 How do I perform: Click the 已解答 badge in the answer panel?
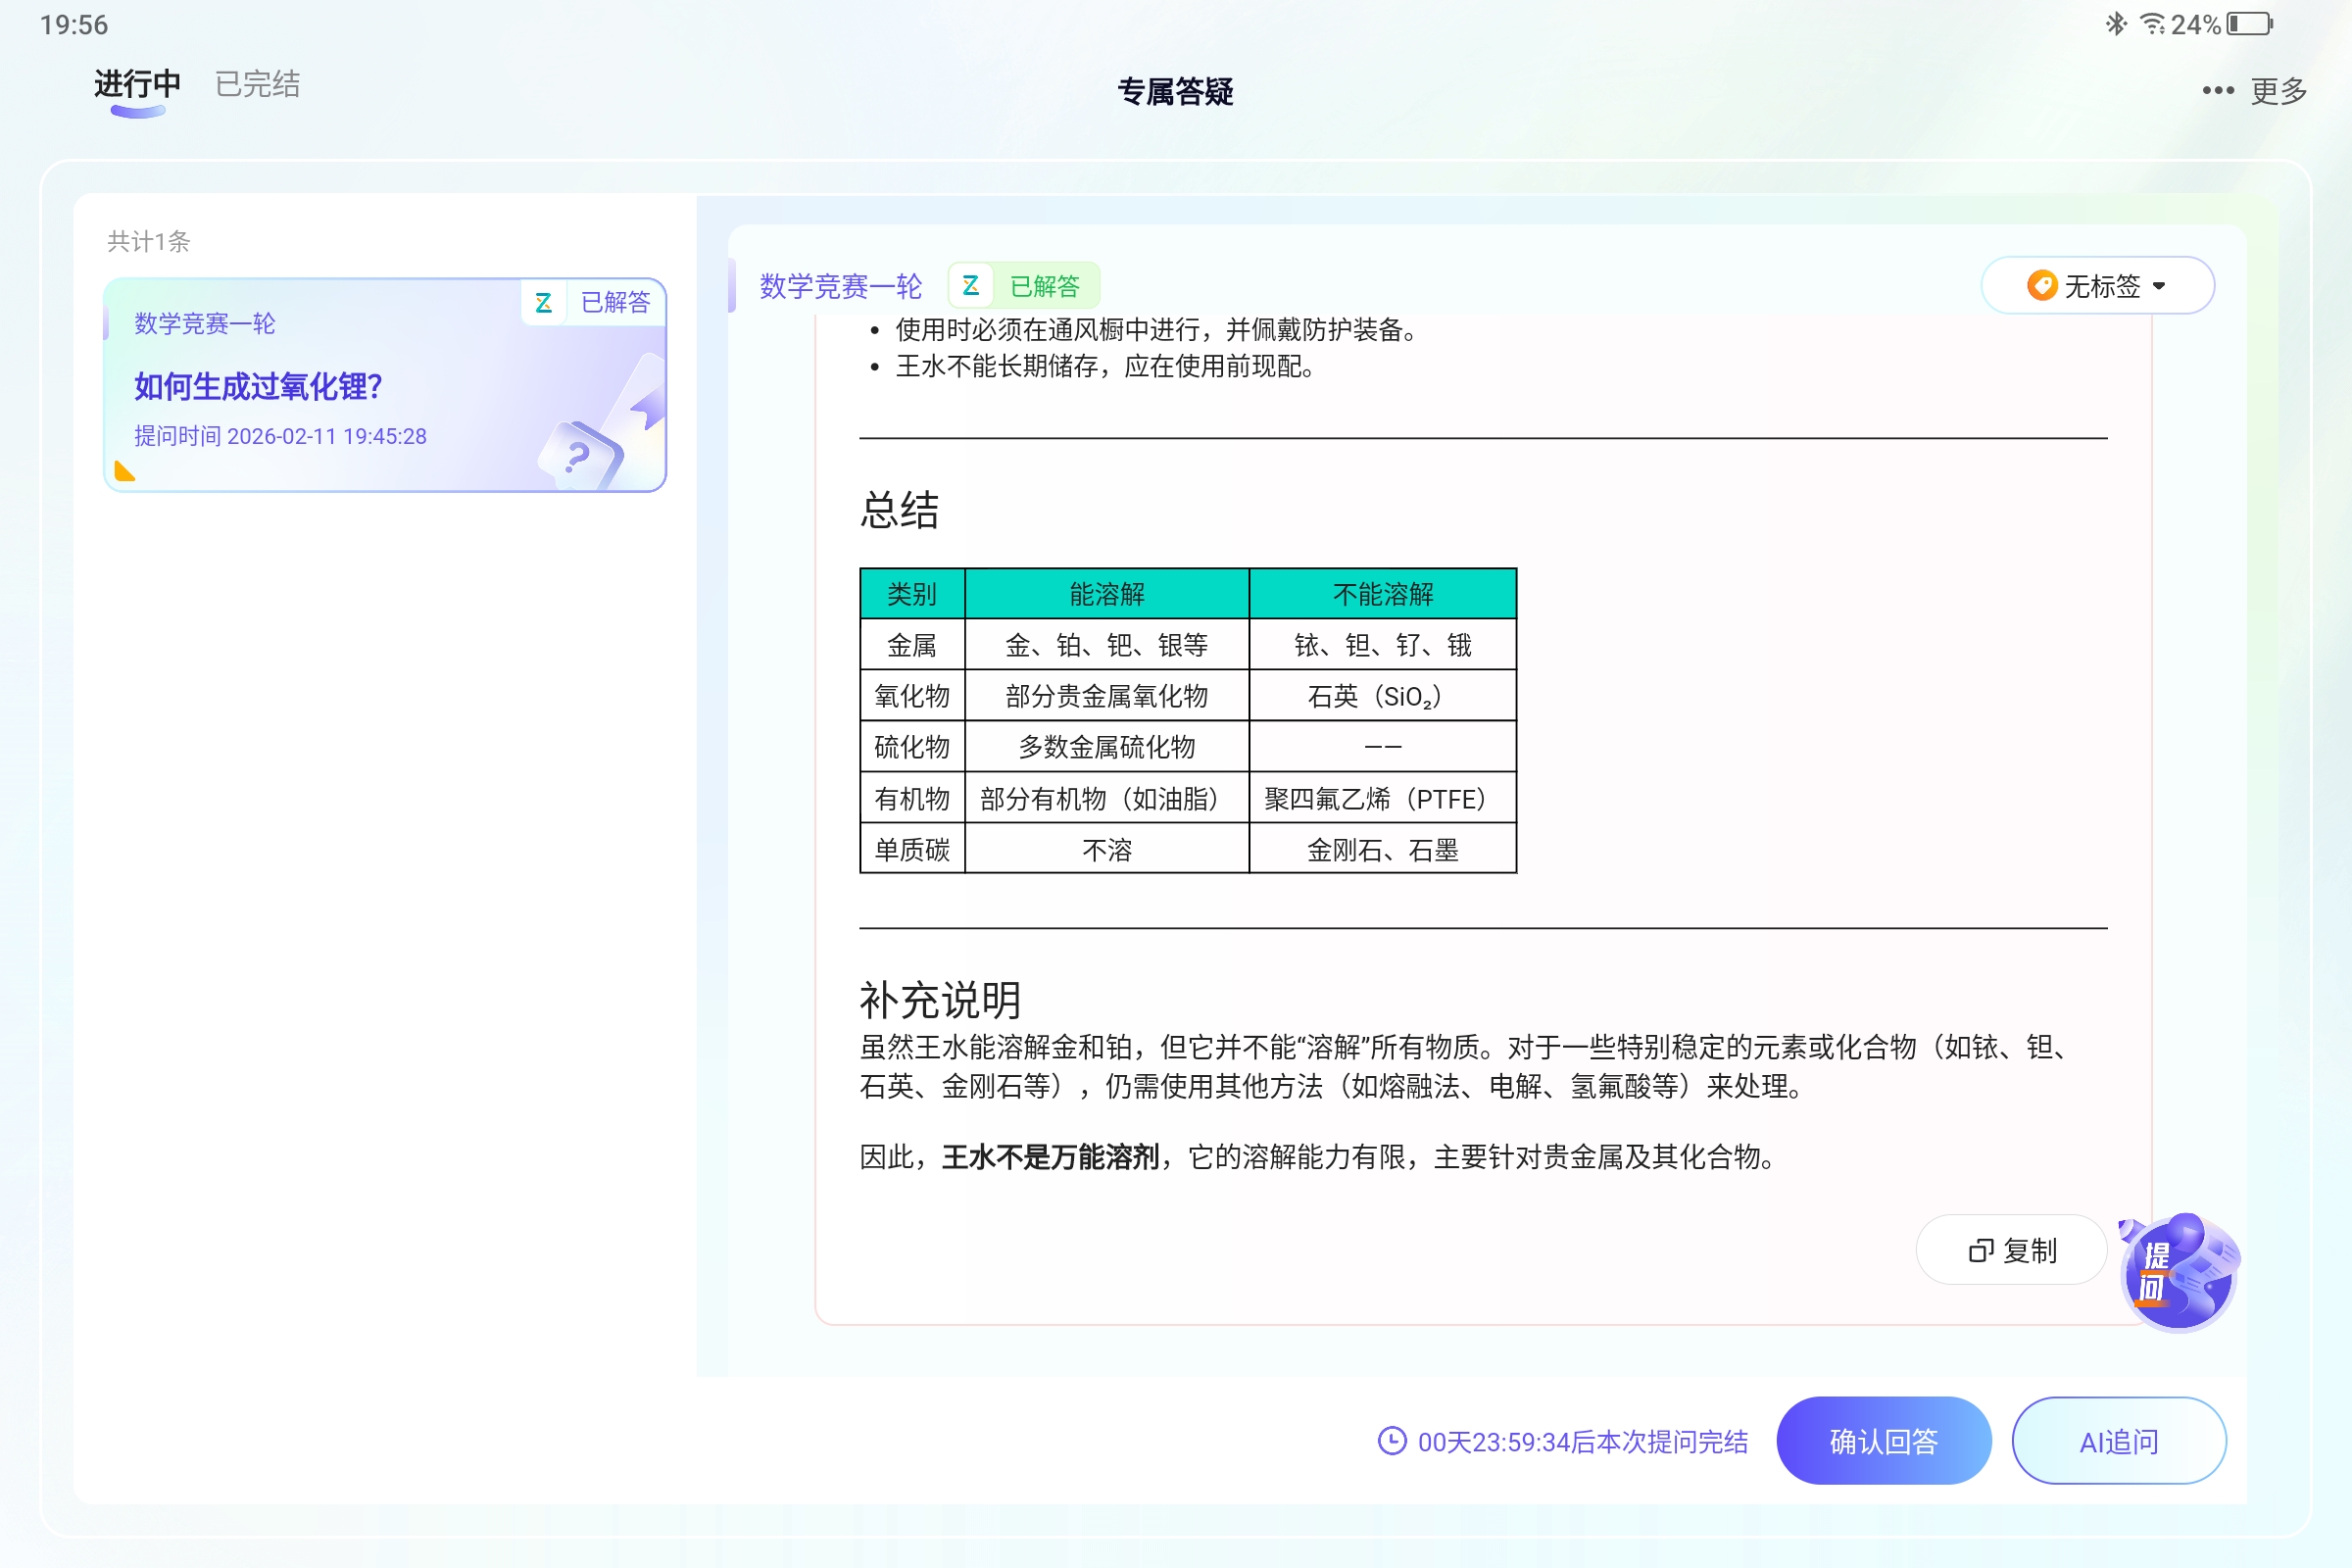tap(1046, 286)
